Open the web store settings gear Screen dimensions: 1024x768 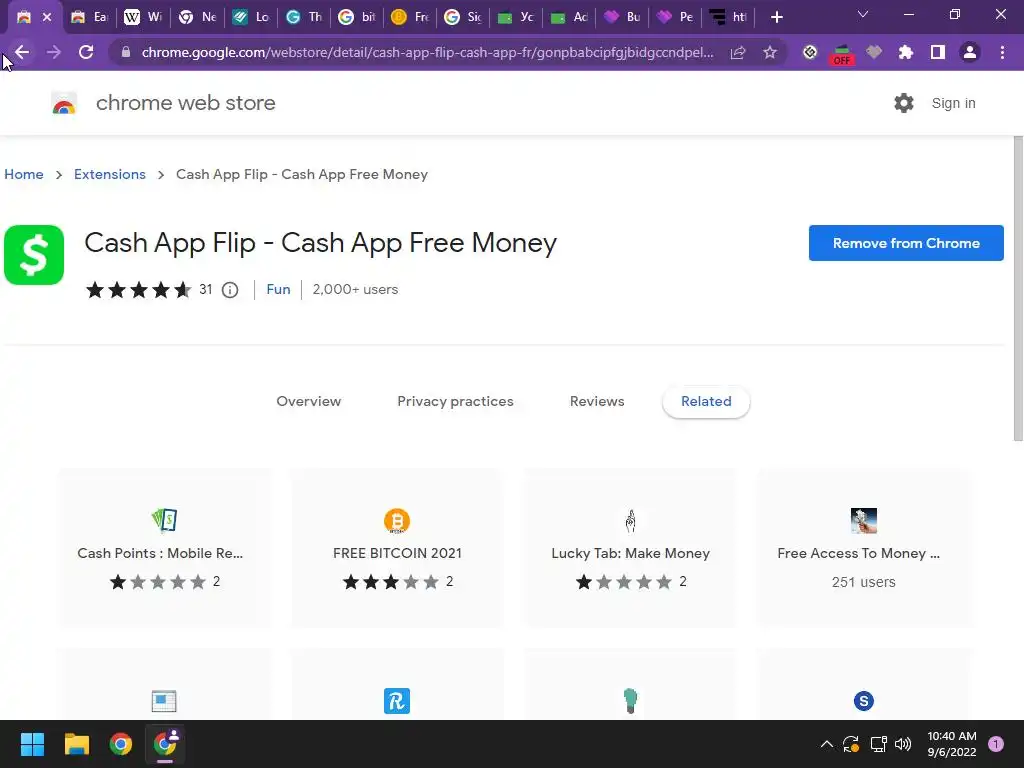pos(904,103)
